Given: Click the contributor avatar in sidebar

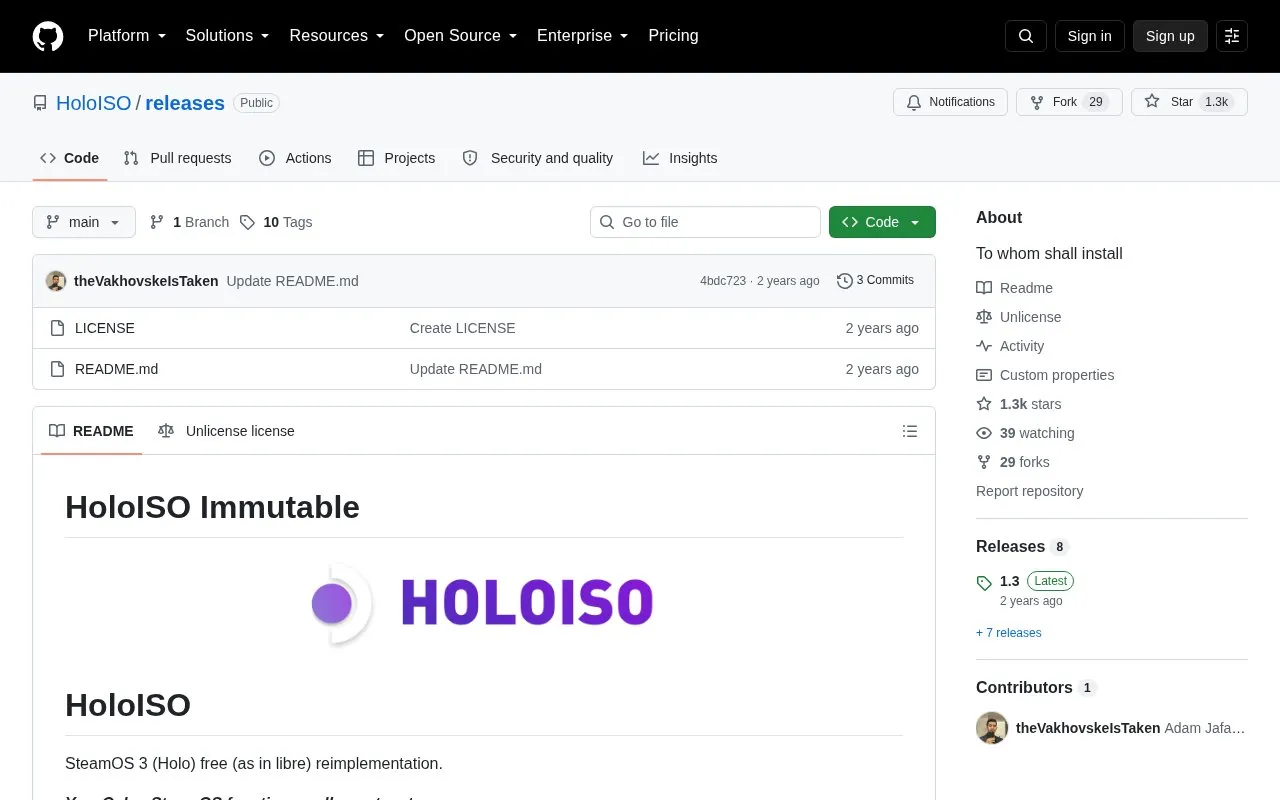Looking at the screenshot, I should [992, 728].
